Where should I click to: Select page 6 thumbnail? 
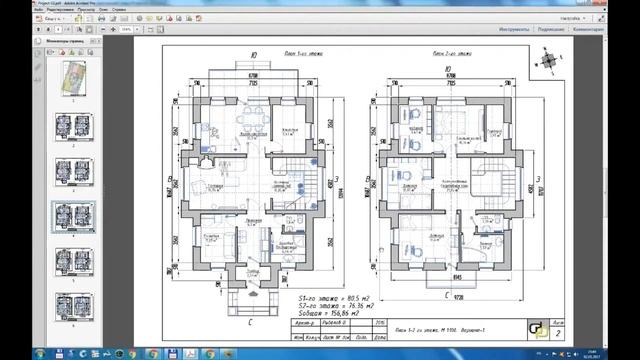point(74,307)
